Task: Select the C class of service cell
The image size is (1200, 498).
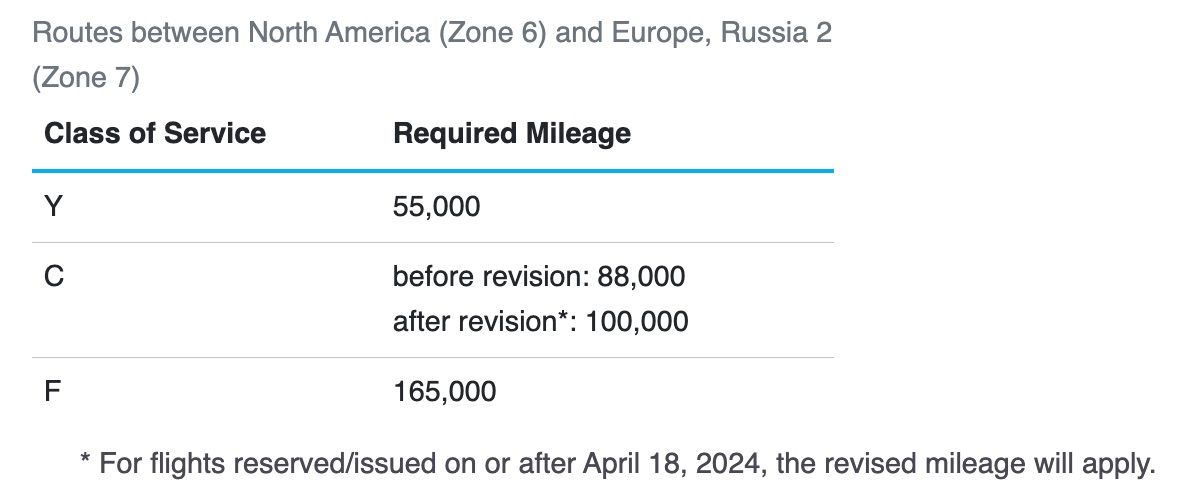Action: [55, 276]
